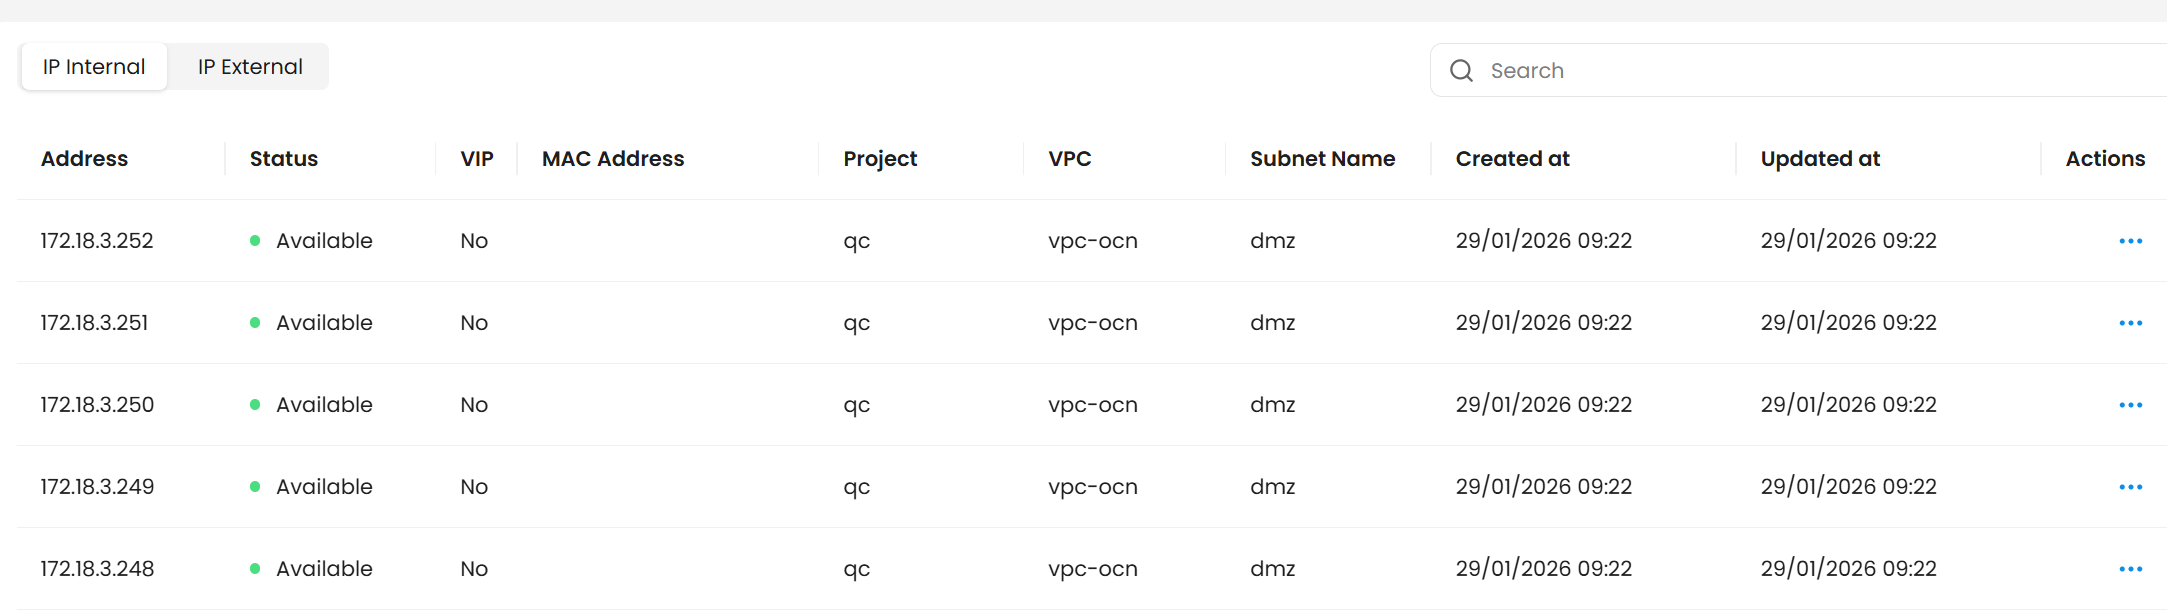Sort by the Address column header
This screenshot has width=2167, height=611.
pos(85,159)
